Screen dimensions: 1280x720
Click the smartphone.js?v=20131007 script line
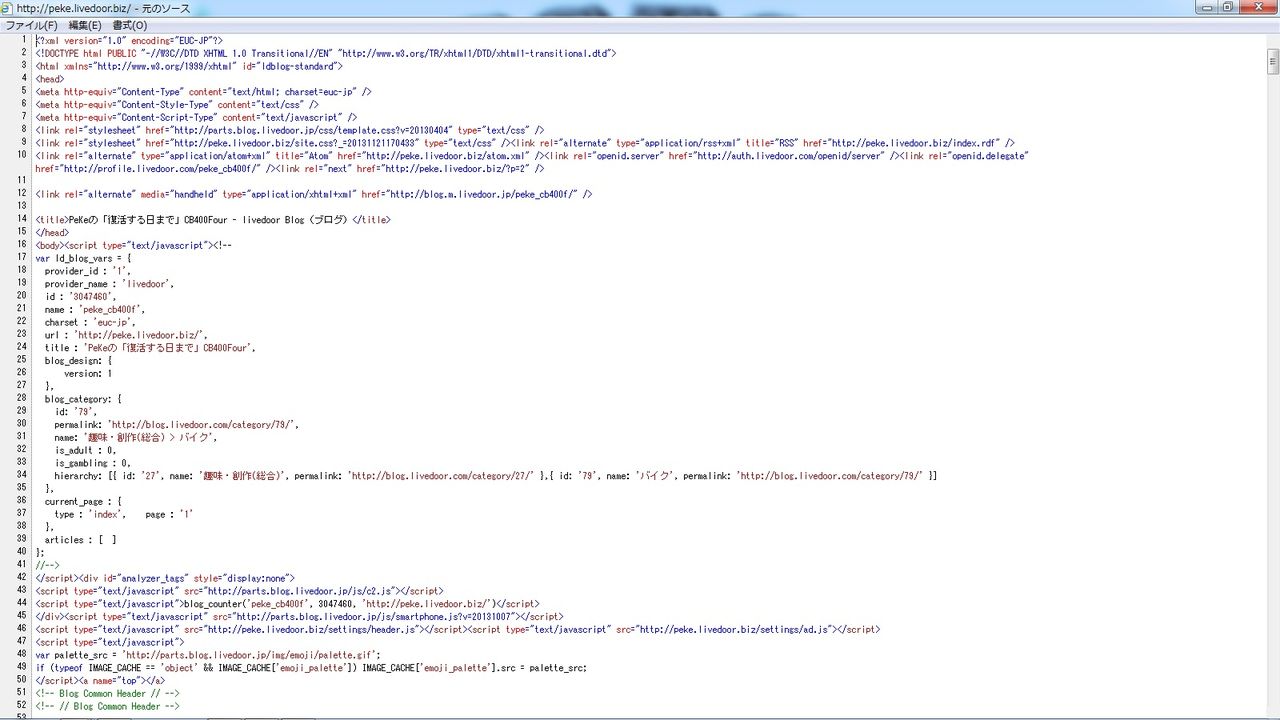tap(299, 617)
